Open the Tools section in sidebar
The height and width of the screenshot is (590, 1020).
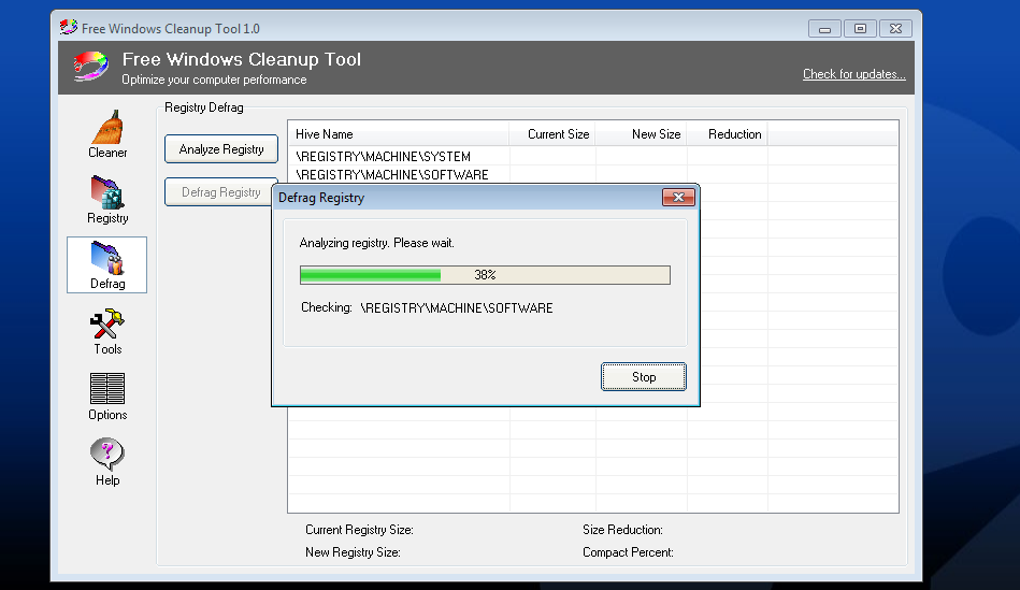click(107, 331)
